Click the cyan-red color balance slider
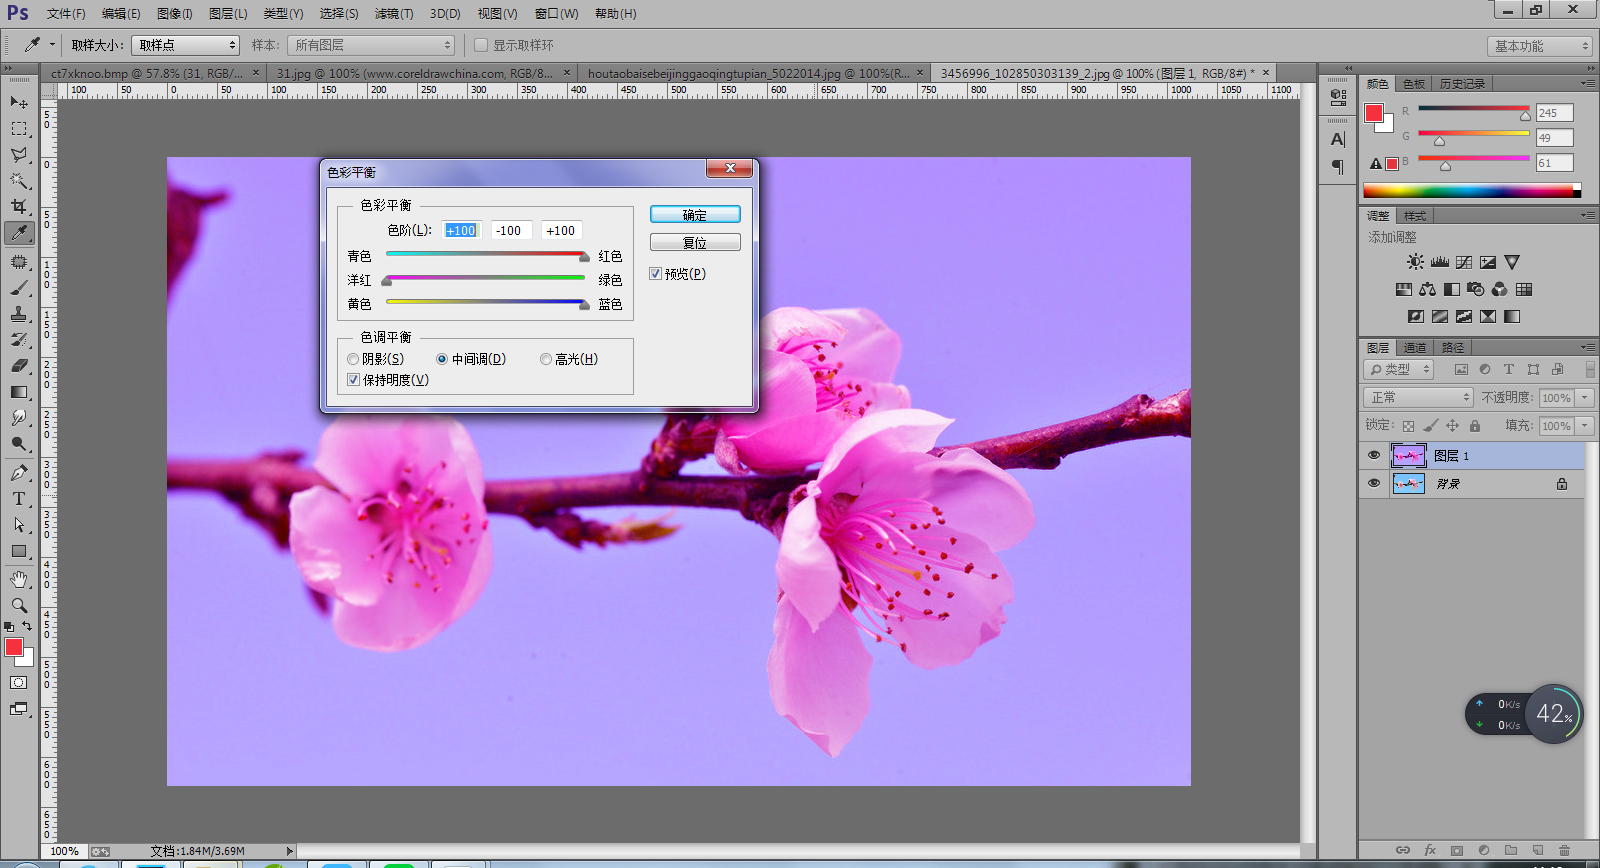Screen dimensions: 1600x868 485,256
